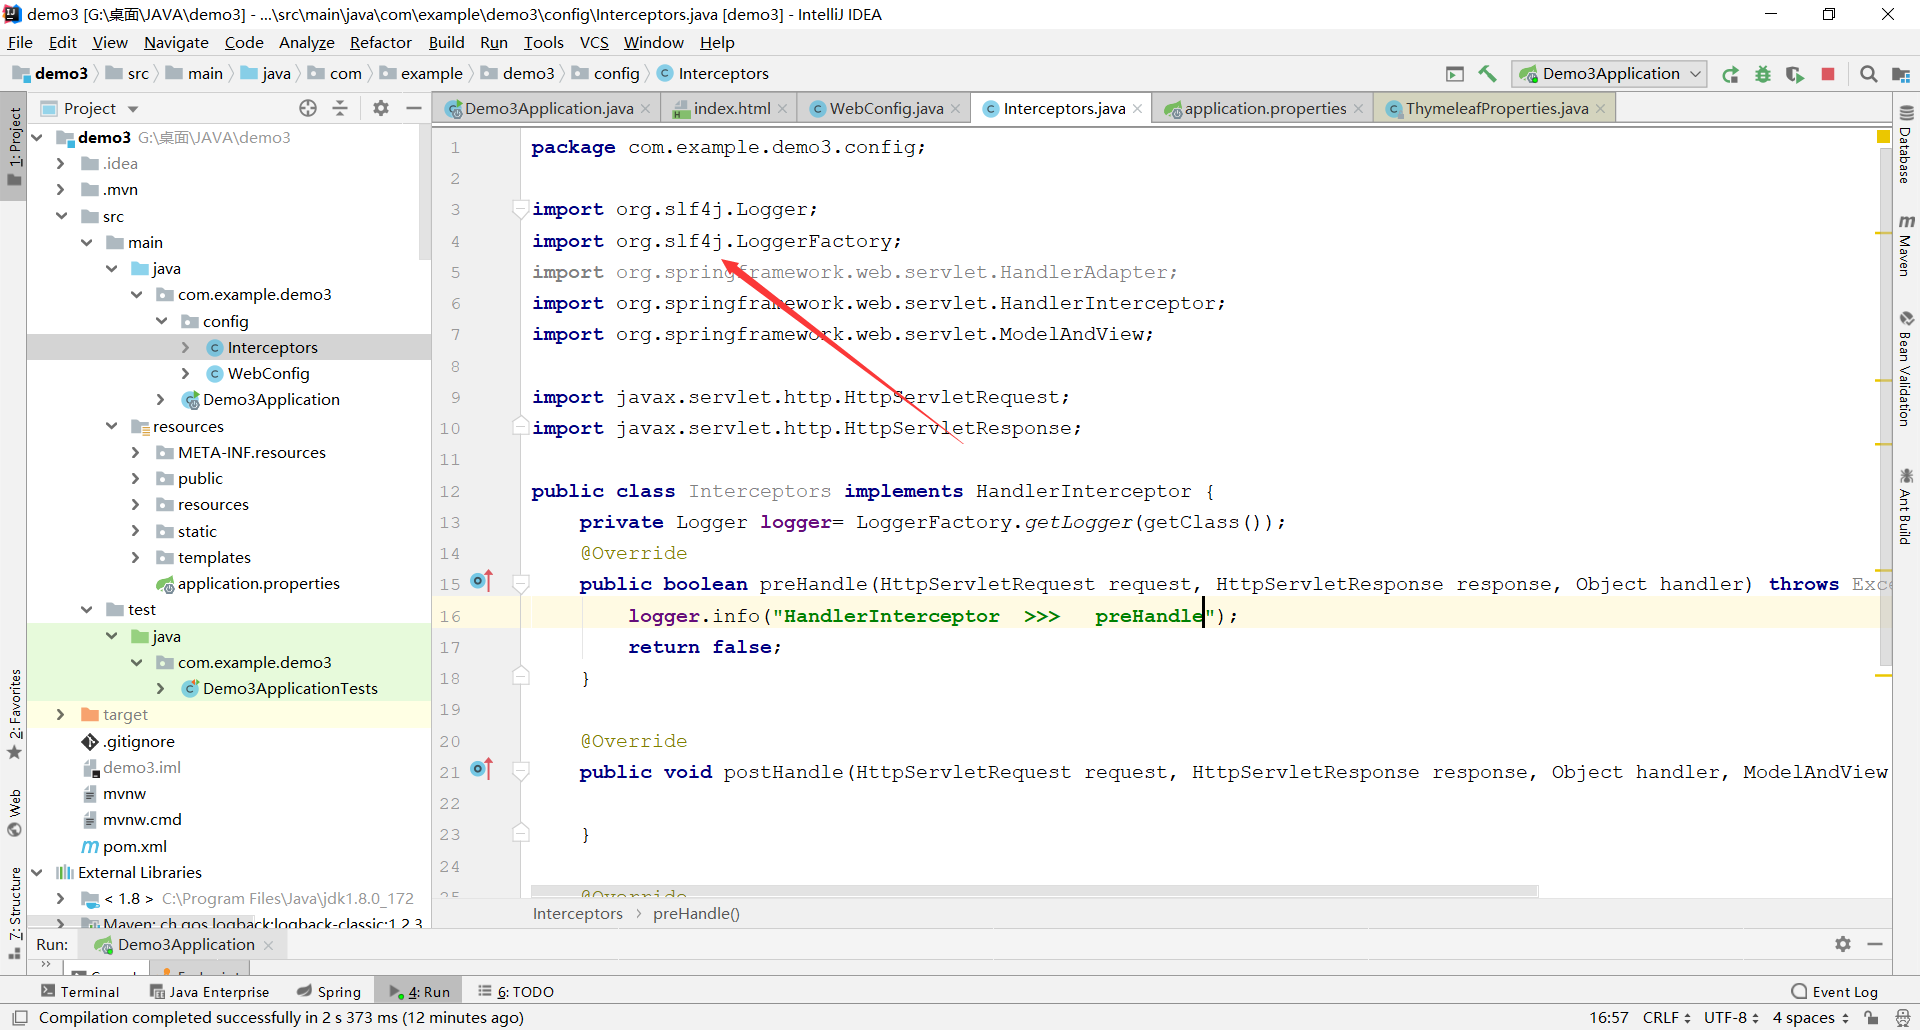1920x1030 pixels.
Task: Expand the templates folder in the tree
Action: click(136, 557)
